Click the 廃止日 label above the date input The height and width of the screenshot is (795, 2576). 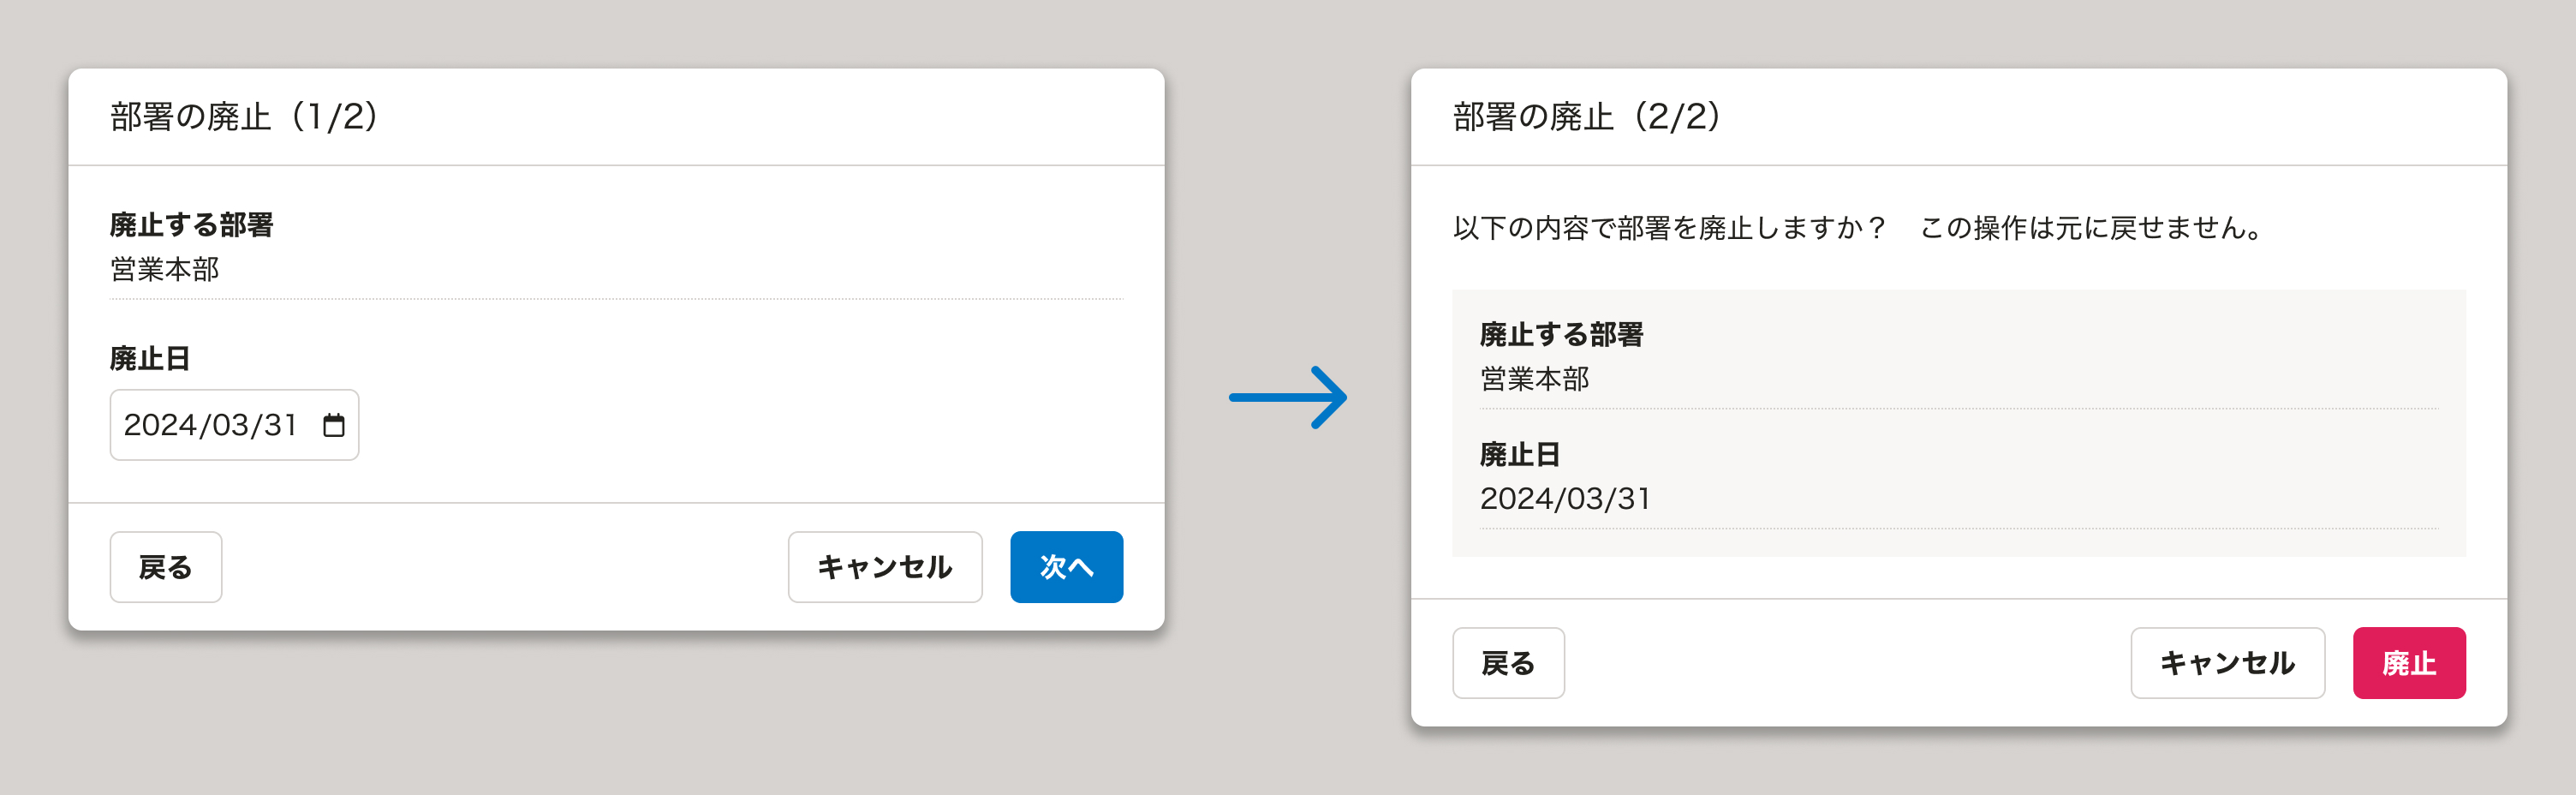(x=150, y=358)
